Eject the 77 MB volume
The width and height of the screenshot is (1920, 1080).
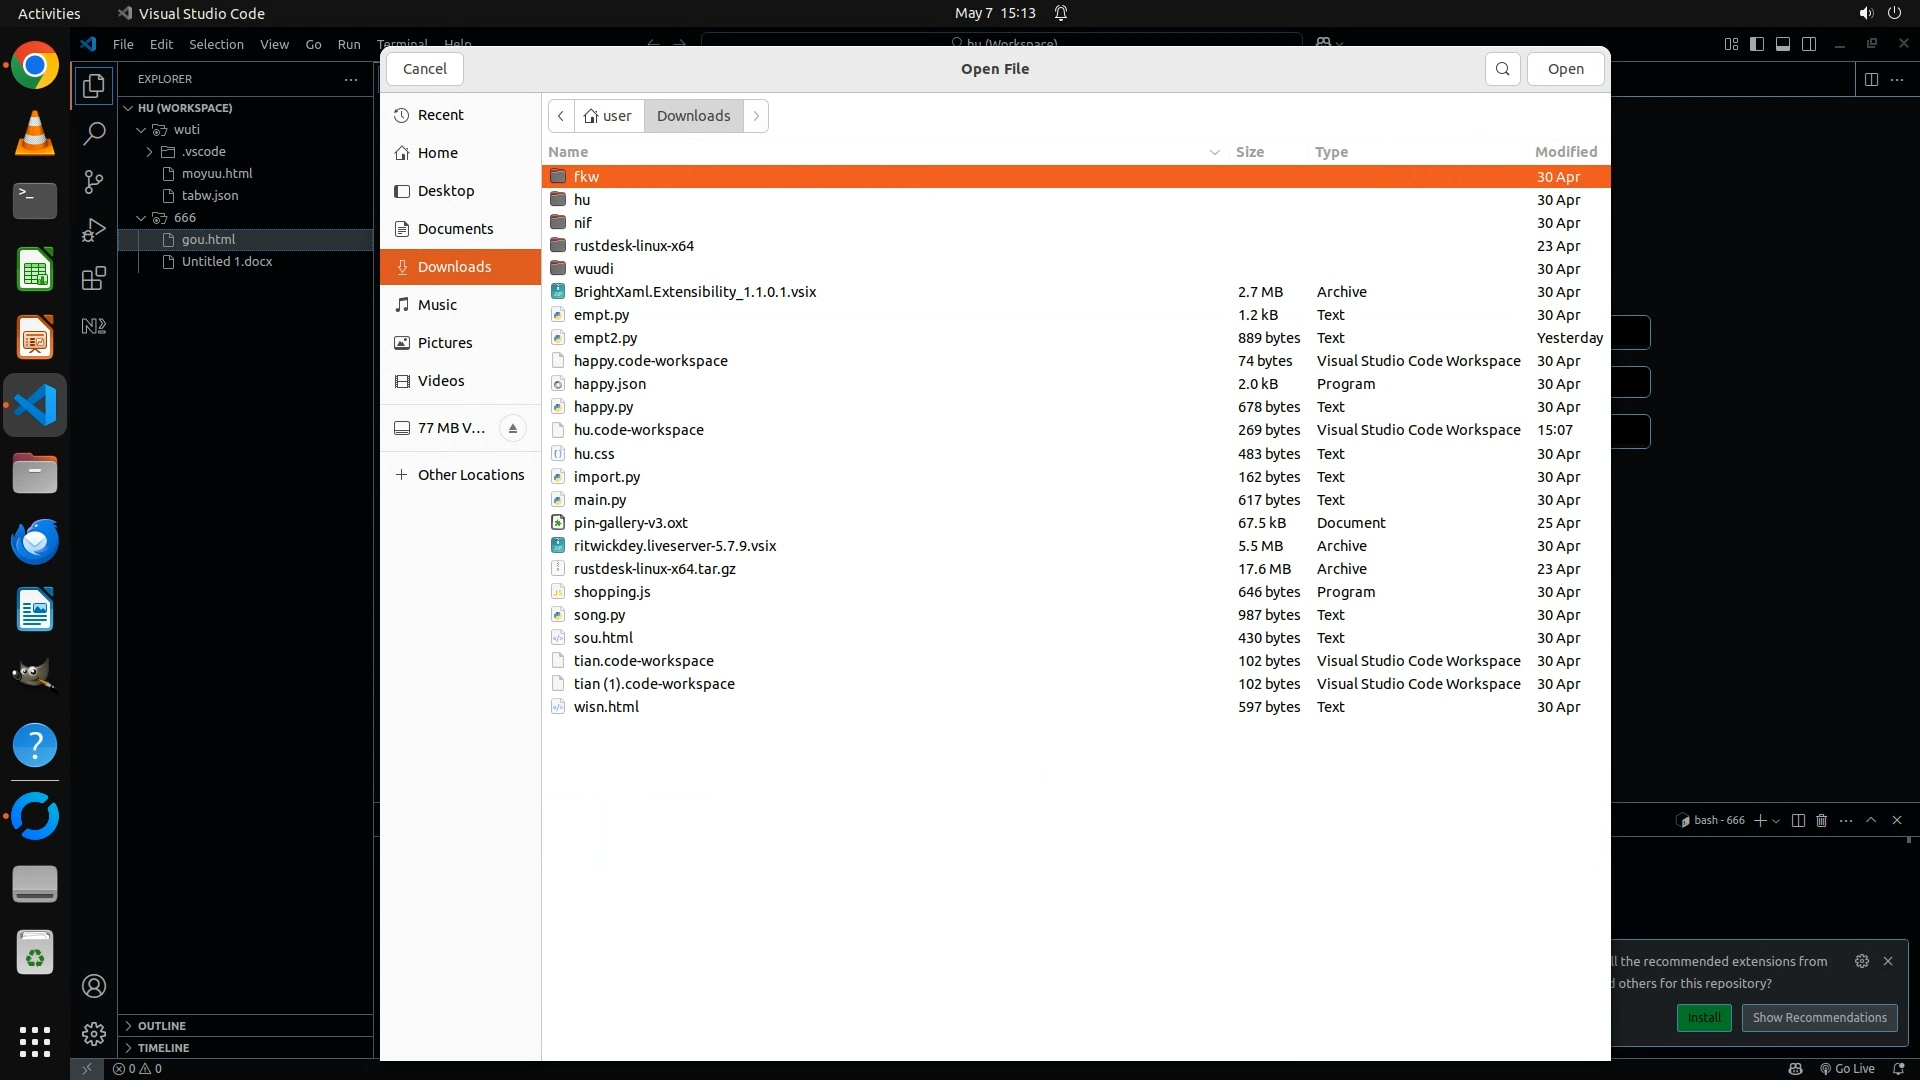[x=512, y=428]
